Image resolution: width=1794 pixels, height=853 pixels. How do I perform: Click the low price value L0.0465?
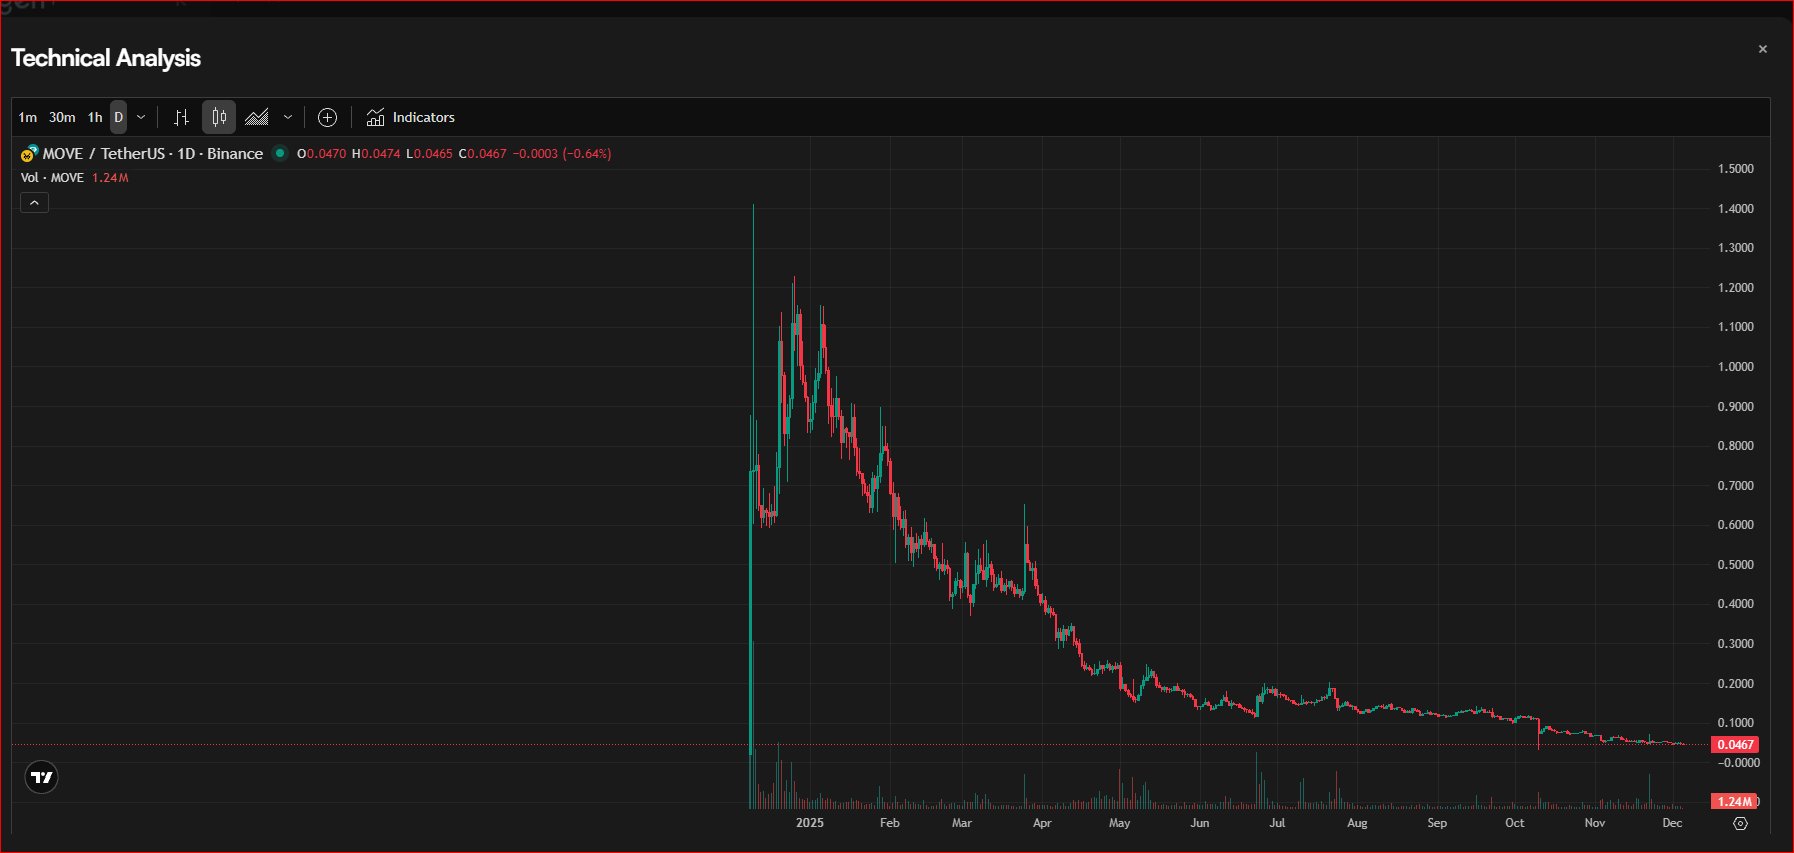429,154
